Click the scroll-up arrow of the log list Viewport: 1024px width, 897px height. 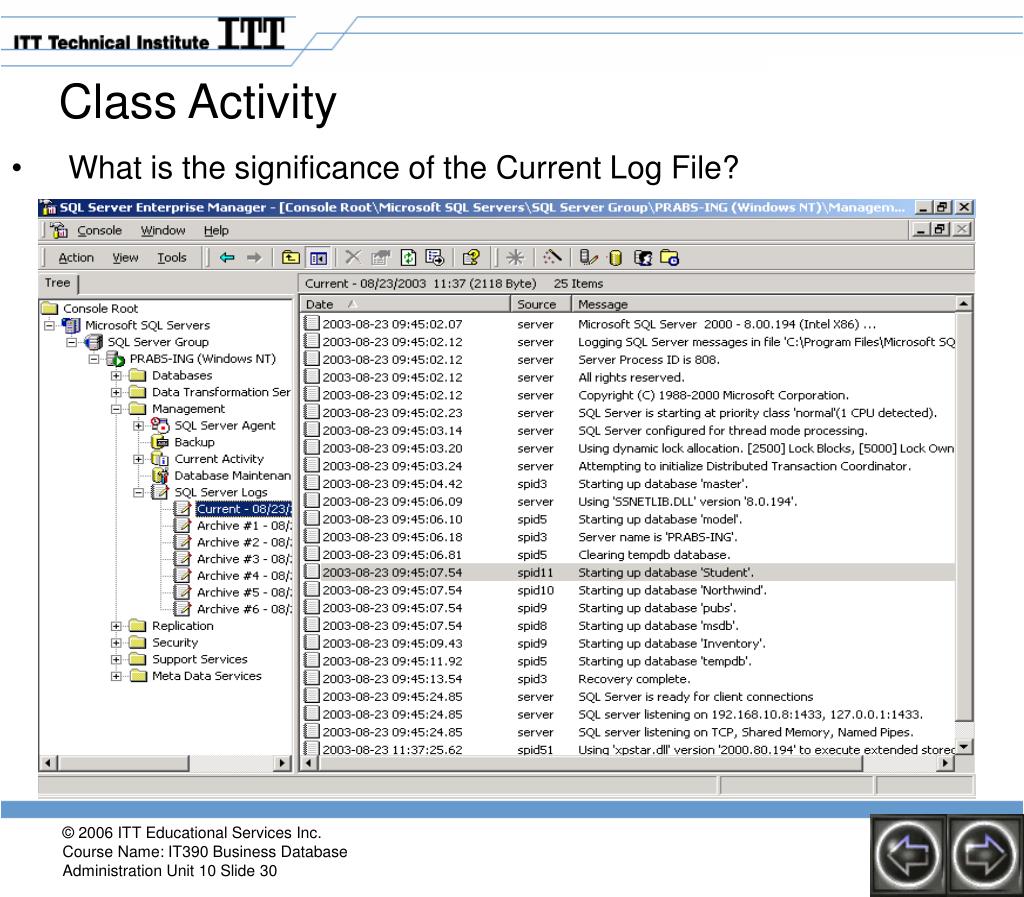[964, 304]
